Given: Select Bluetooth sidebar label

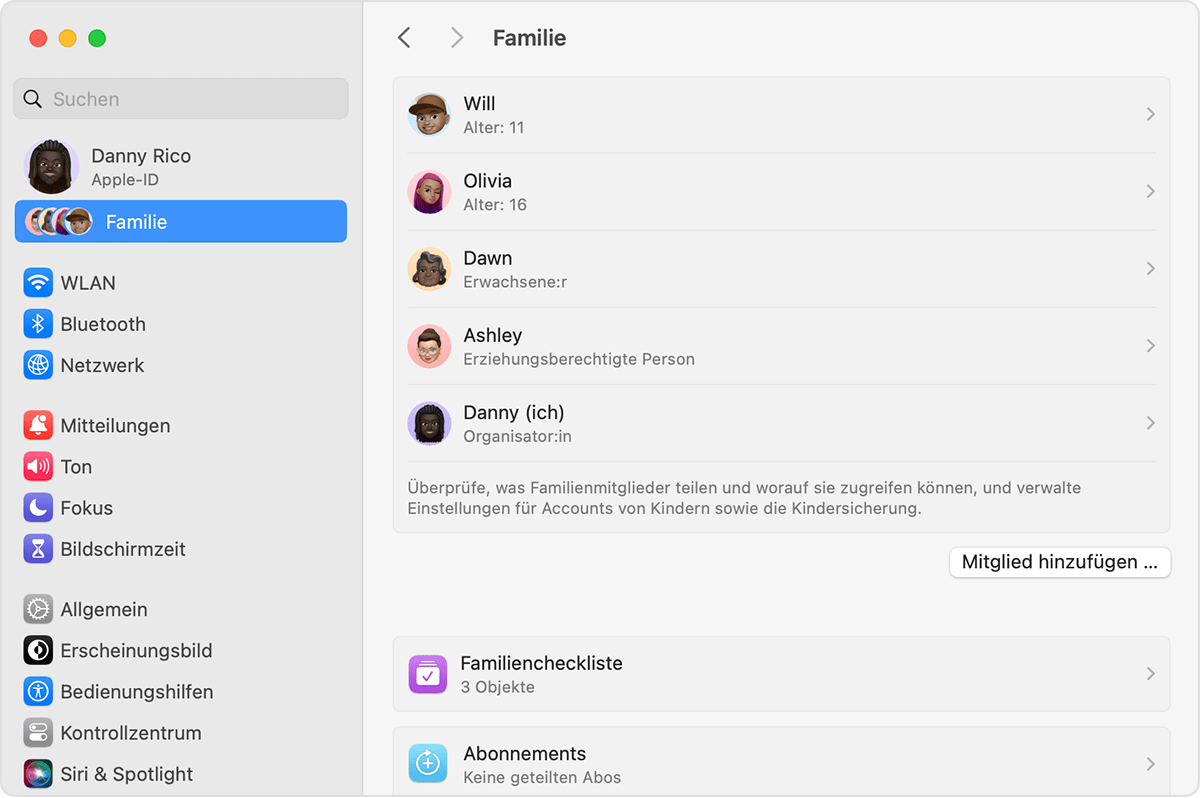Looking at the screenshot, I should 103,324.
